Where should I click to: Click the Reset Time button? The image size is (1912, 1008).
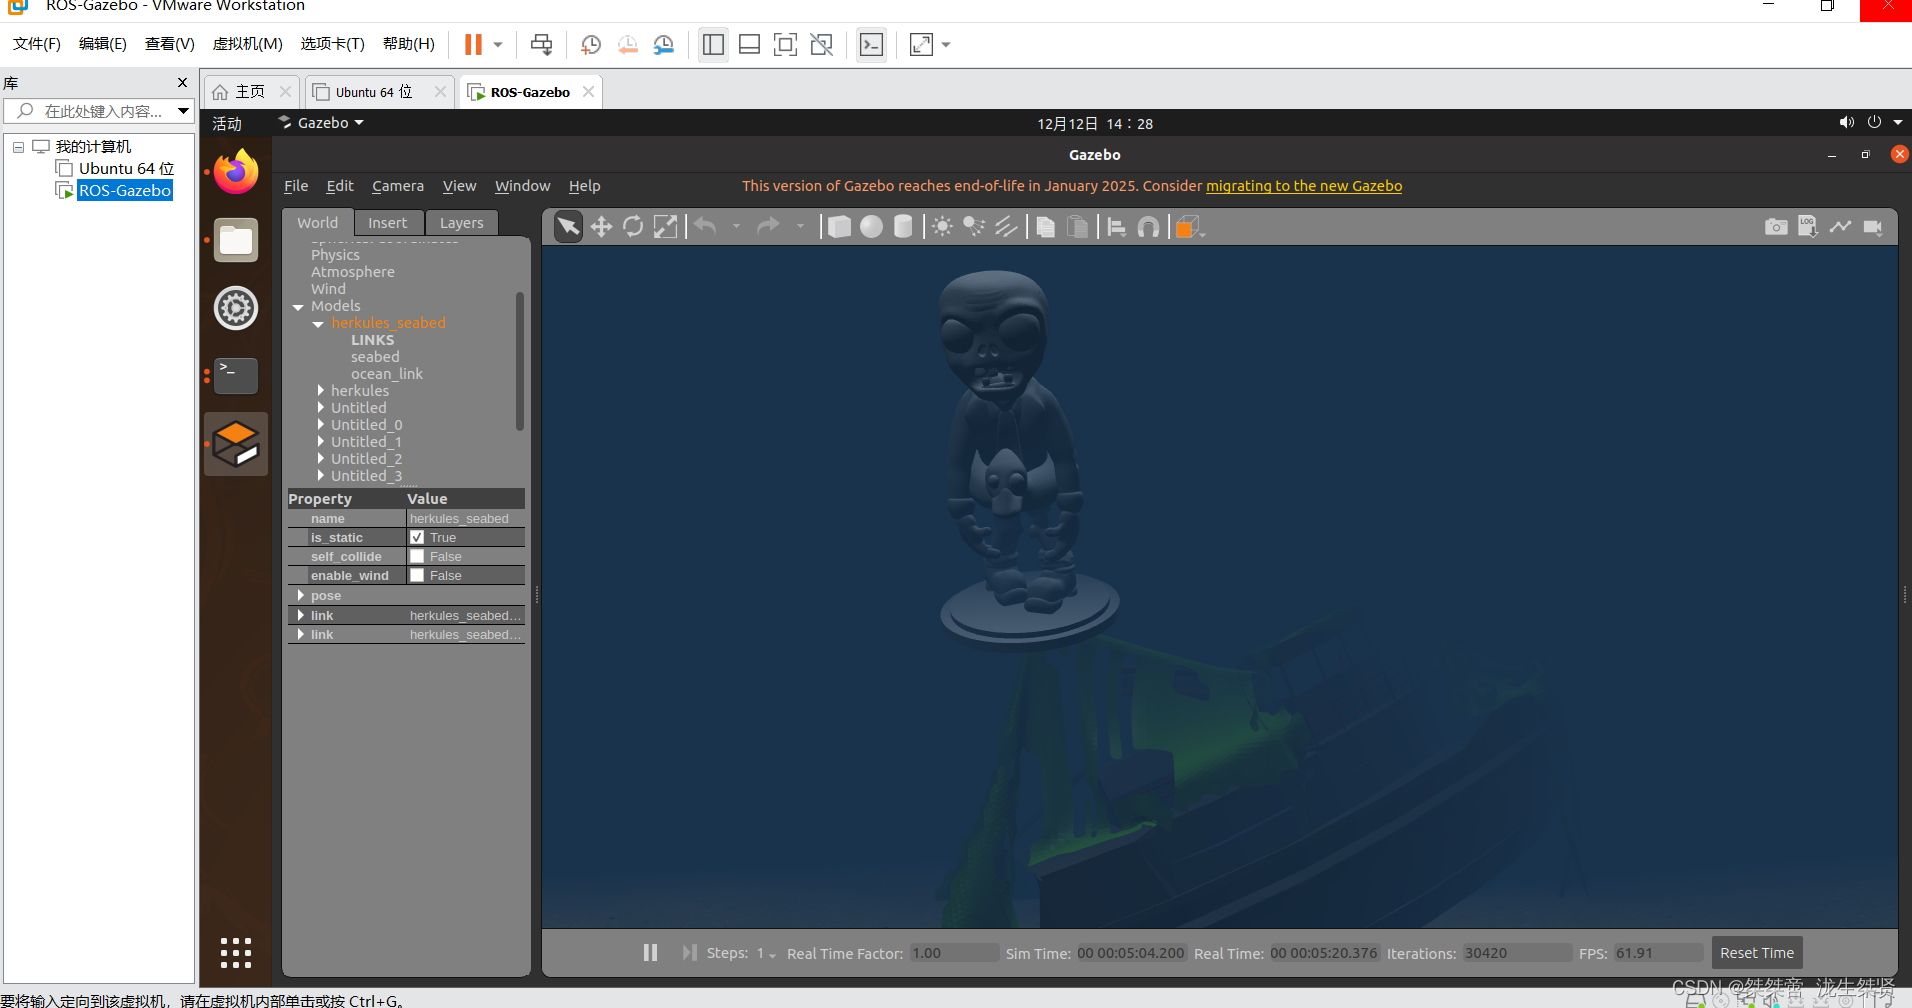[1757, 953]
